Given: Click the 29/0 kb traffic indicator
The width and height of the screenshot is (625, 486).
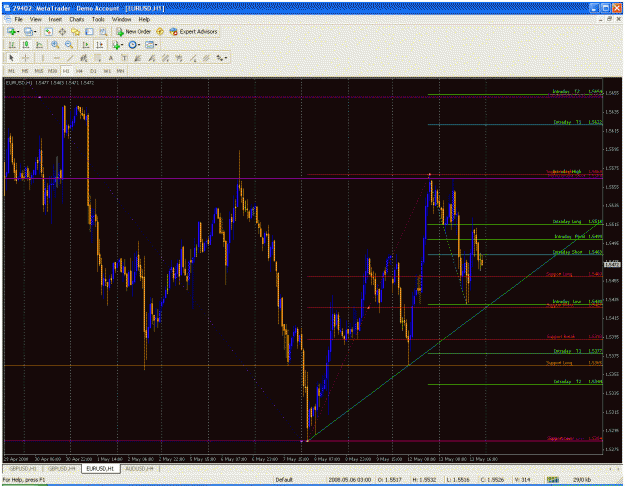Looking at the screenshot, I should pyautogui.click(x=582, y=480).
